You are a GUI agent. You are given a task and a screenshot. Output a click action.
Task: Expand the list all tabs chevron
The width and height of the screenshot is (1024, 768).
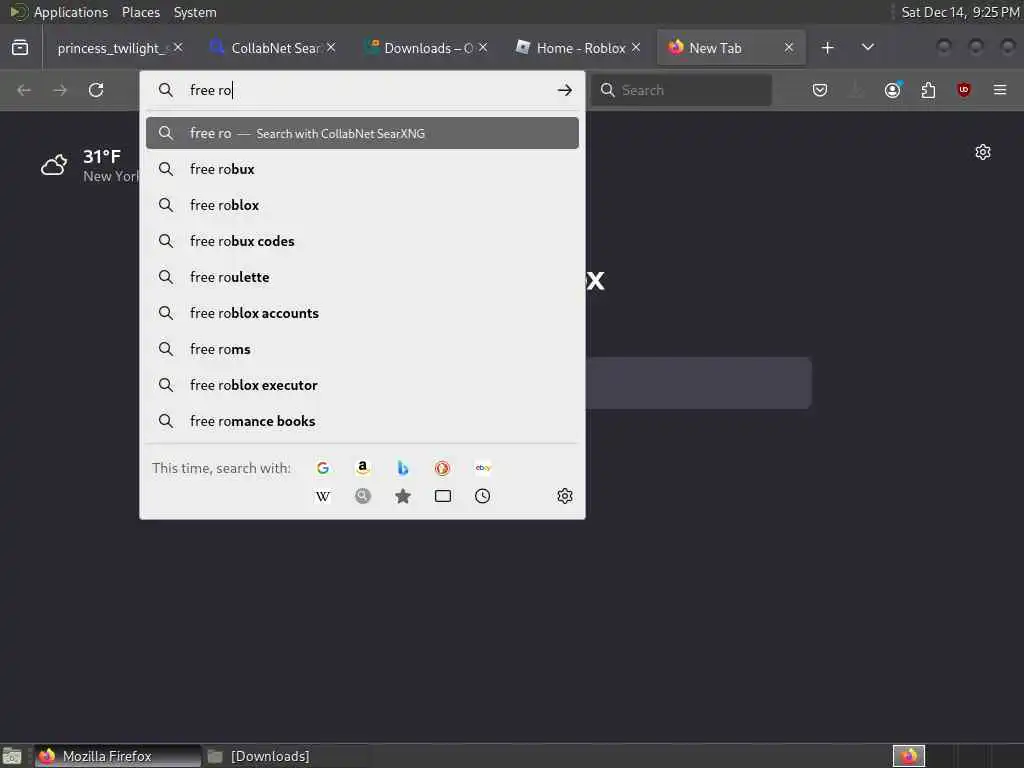(868, 48)
